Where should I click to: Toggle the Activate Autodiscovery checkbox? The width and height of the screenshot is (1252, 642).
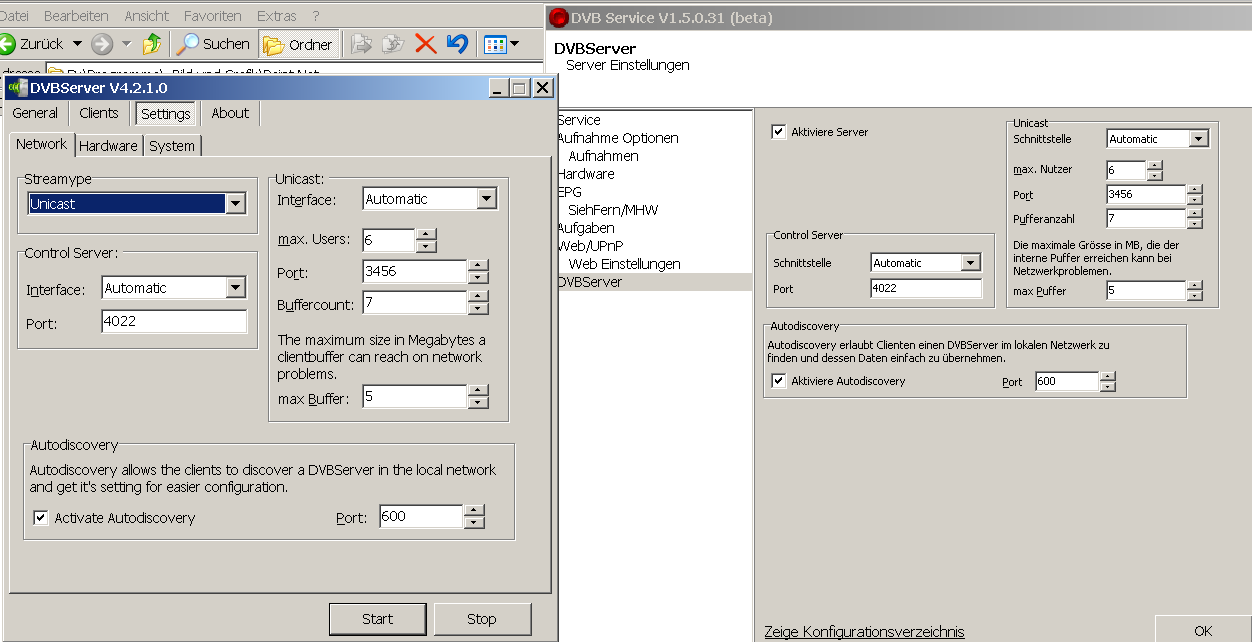tap(41, 518)
